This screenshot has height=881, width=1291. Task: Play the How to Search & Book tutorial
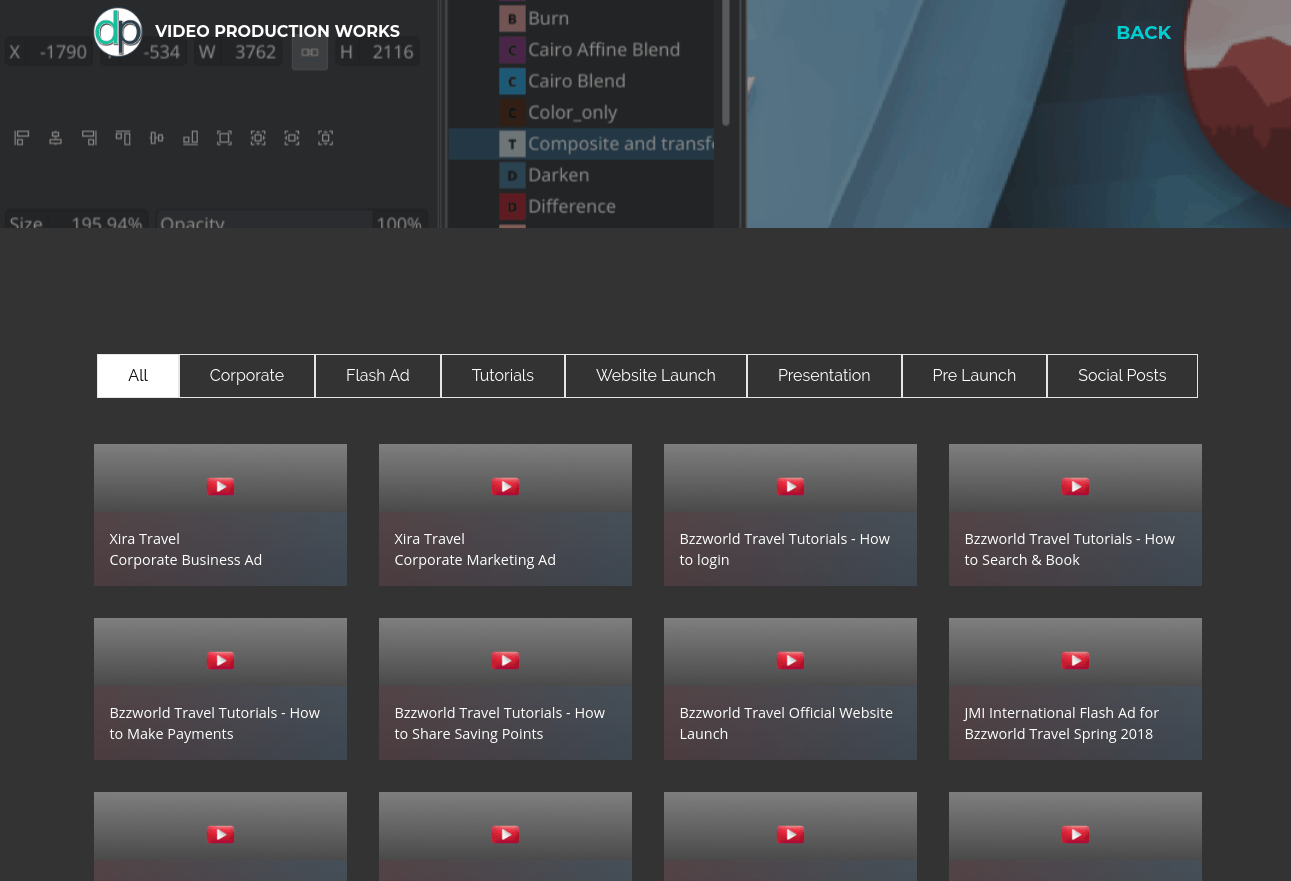point(1075,487)
